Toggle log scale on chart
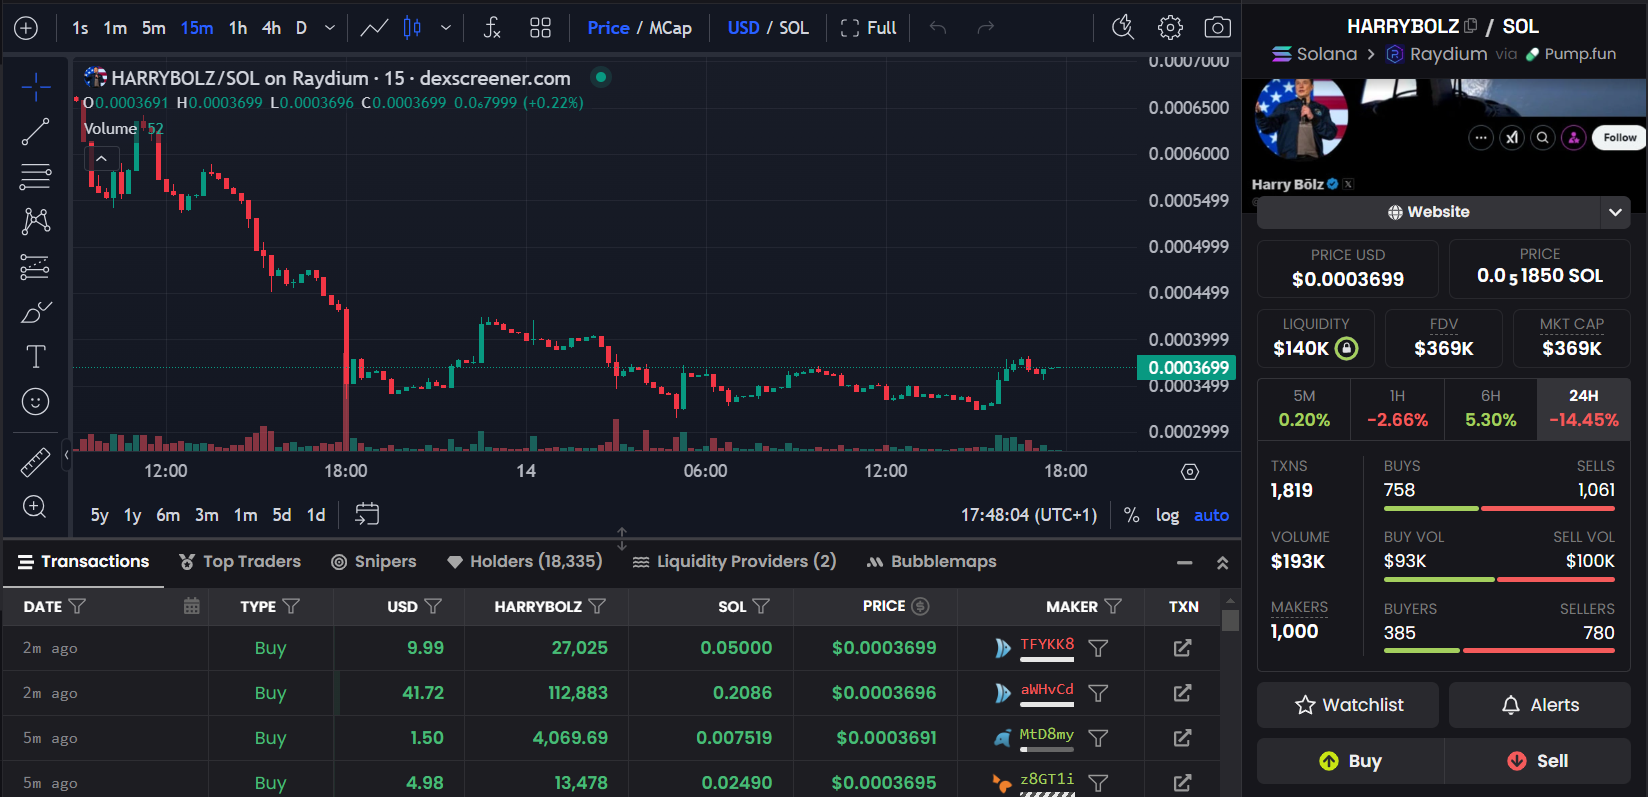This screenshot has width=1648, height=797. (x=1167, y=515)
